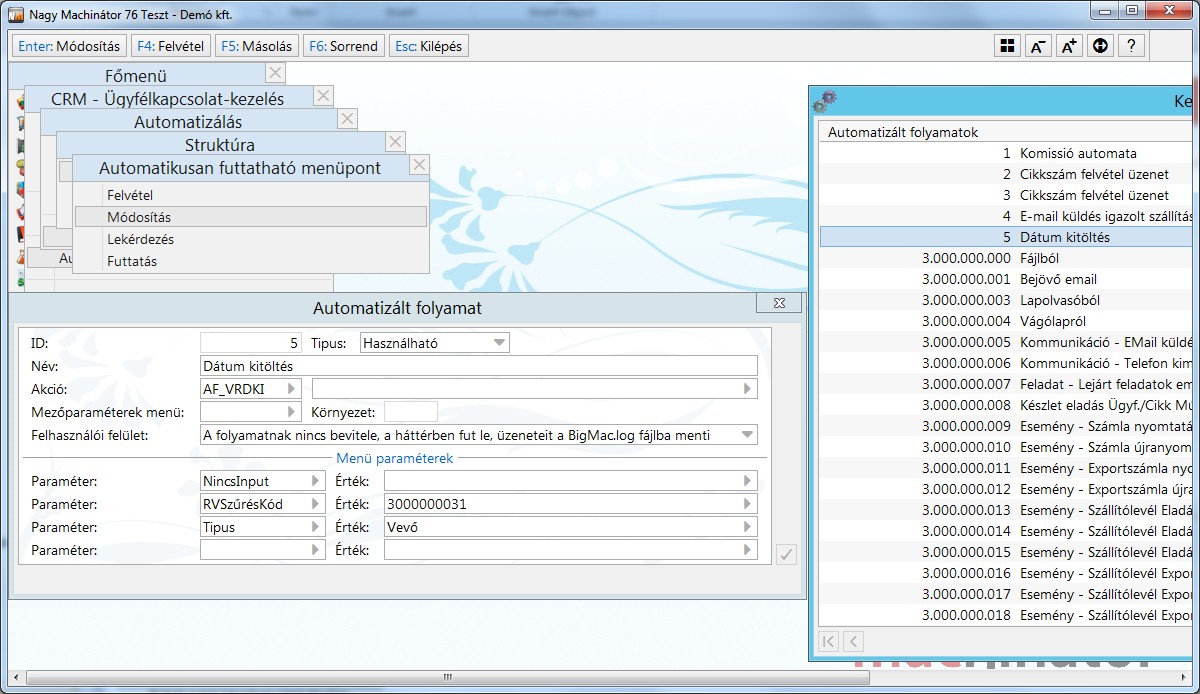The image size is (1200, 694).
Task: Select the Lekérdezés menu entry
Action: (x=140, y=239)
